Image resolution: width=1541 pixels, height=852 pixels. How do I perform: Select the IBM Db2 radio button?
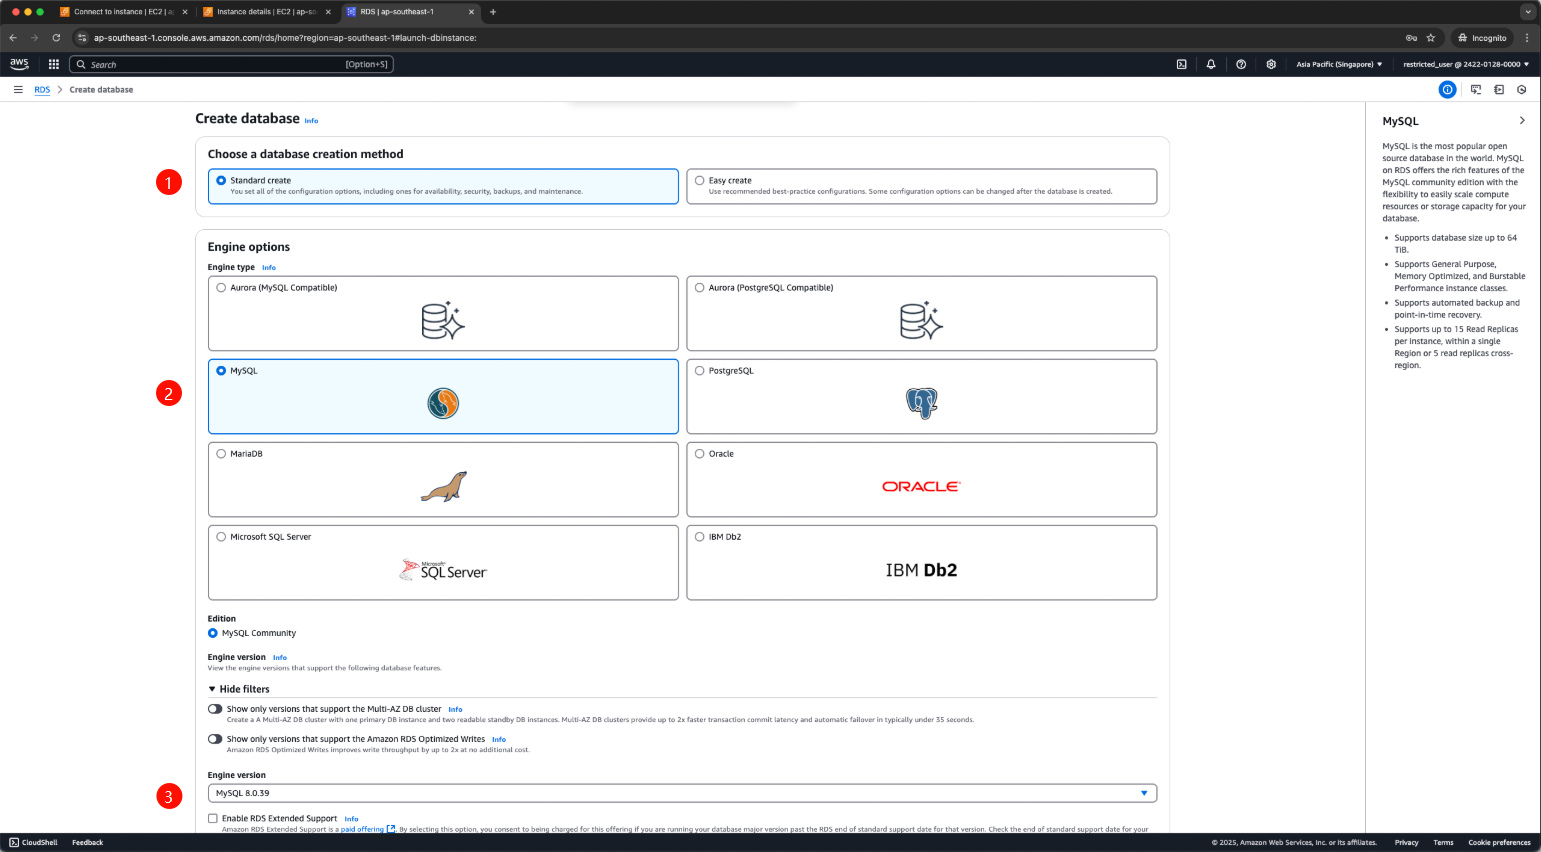pos(700,537)
